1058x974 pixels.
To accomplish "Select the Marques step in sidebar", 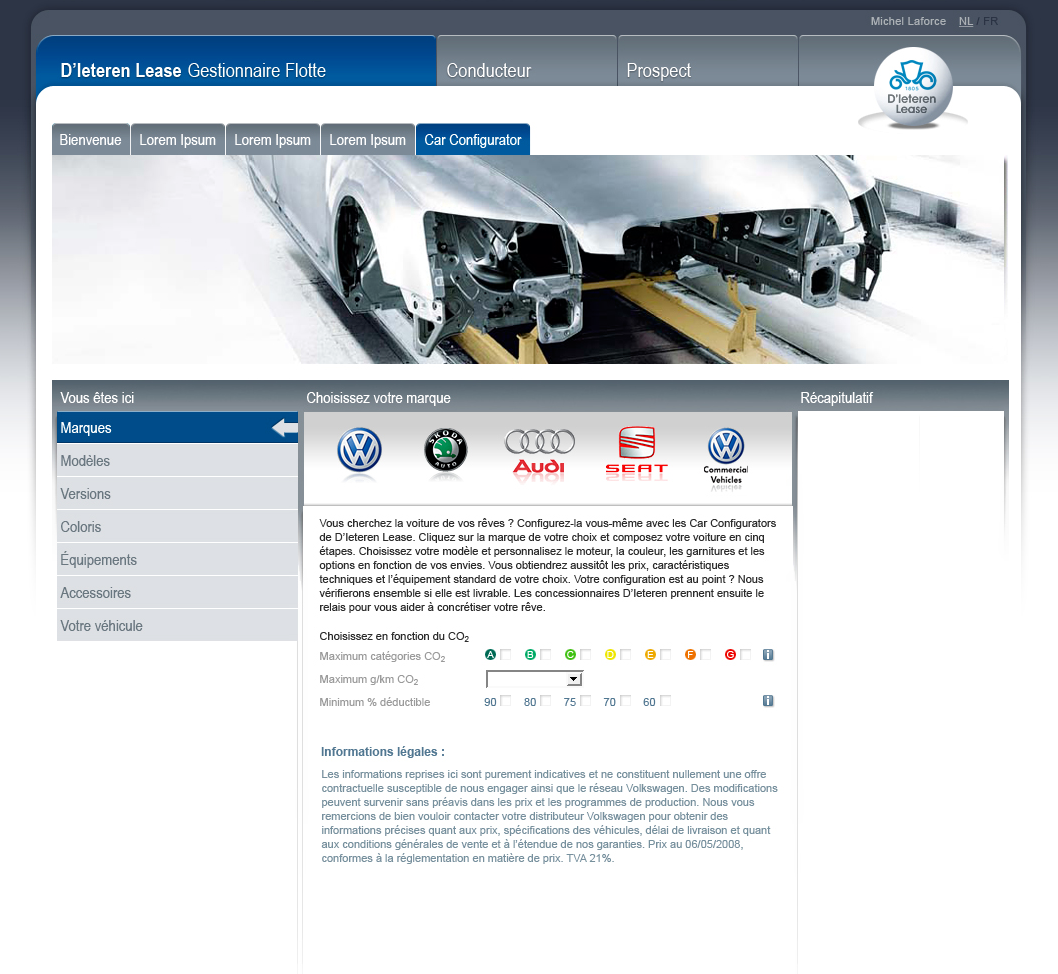I will point(177,428).
